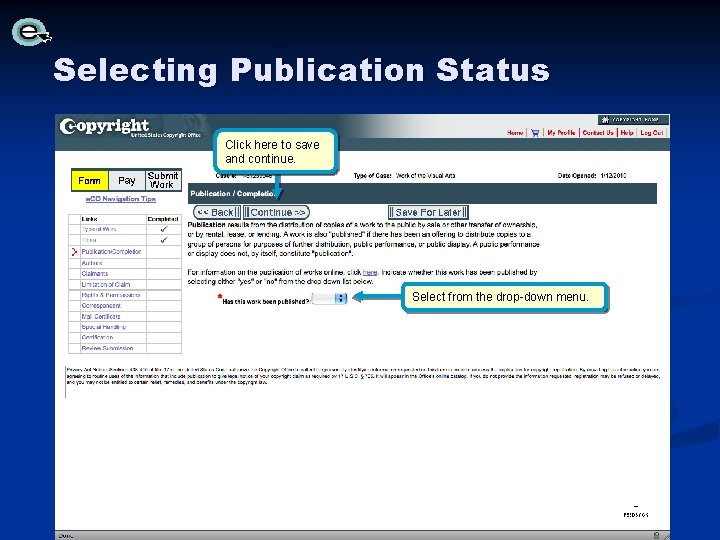Click the eCO logo in slide corner

pos(31,32)
